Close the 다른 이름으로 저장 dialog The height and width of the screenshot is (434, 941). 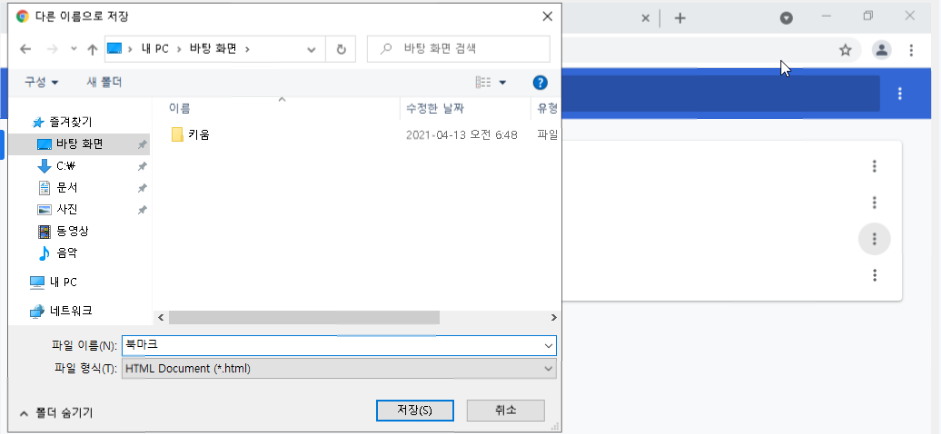click(547, 16)
